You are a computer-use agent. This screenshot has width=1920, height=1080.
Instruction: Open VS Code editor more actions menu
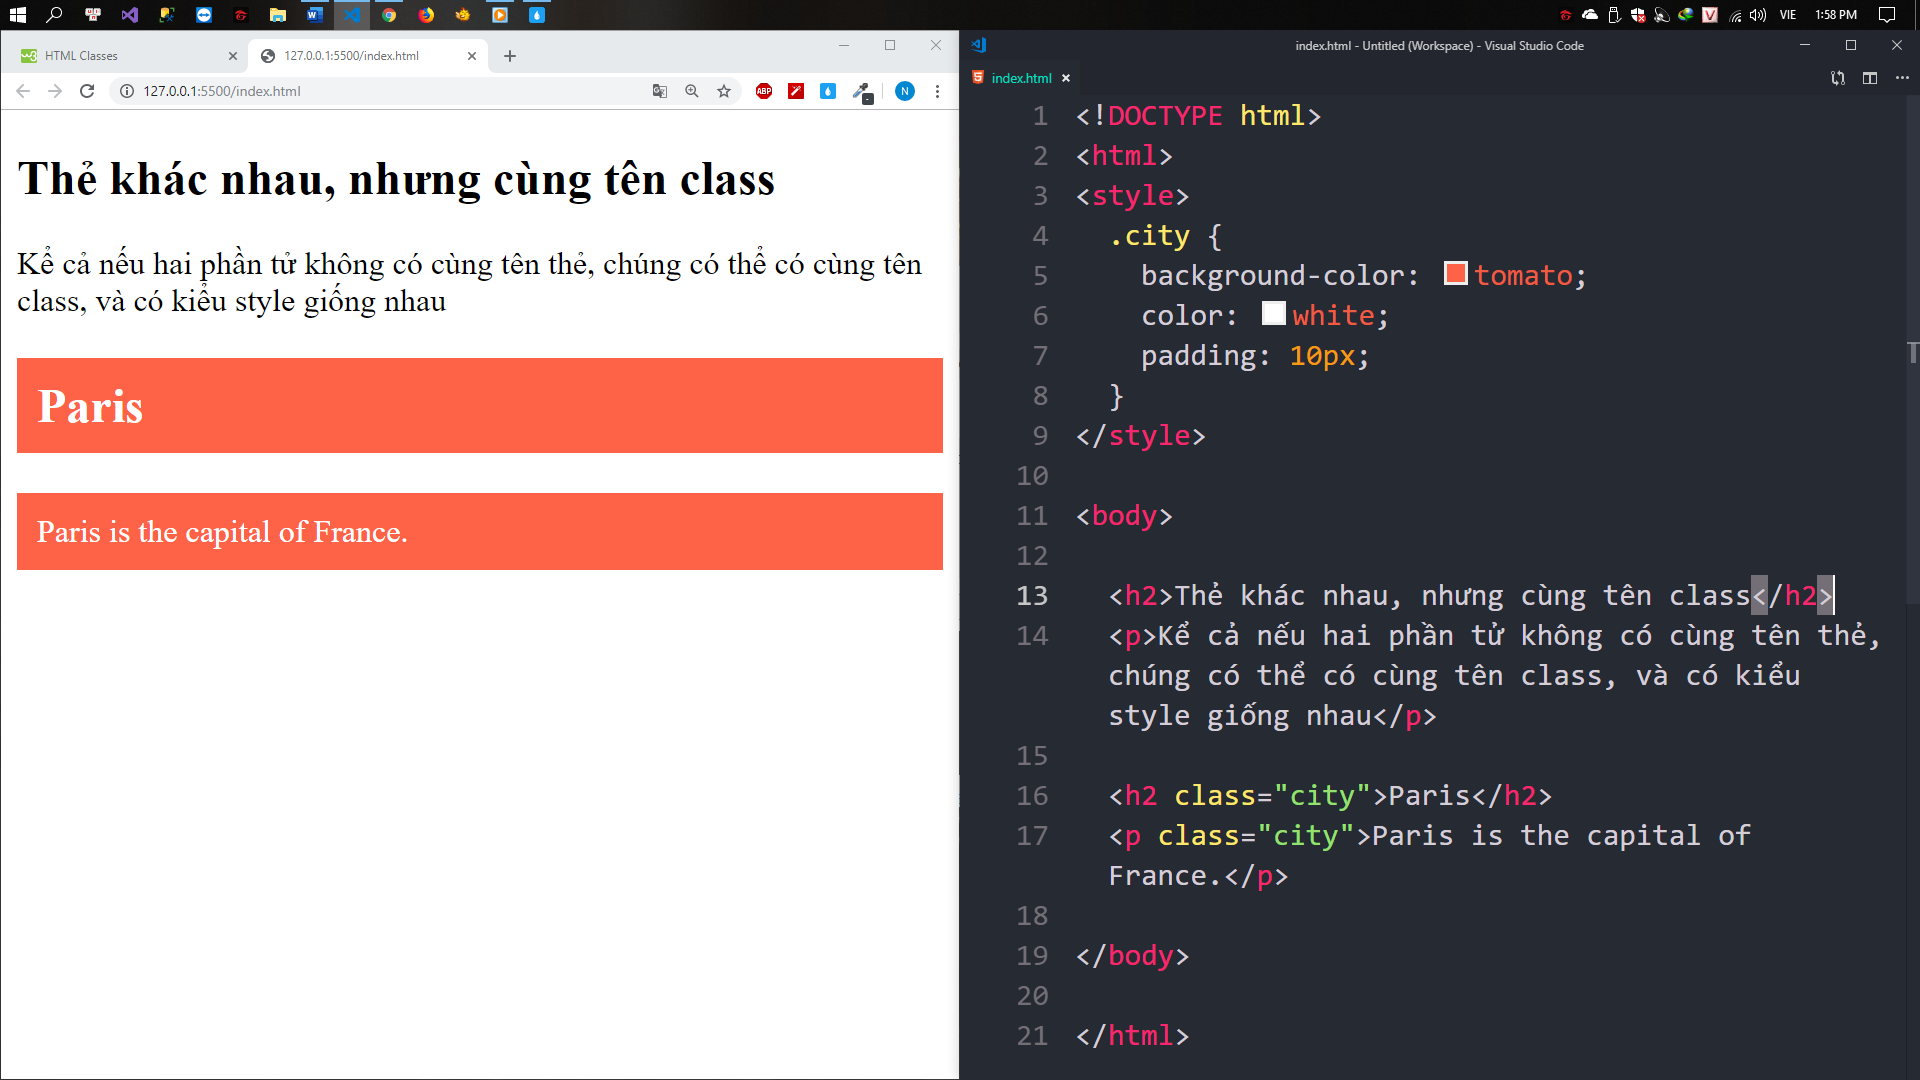1902,78
